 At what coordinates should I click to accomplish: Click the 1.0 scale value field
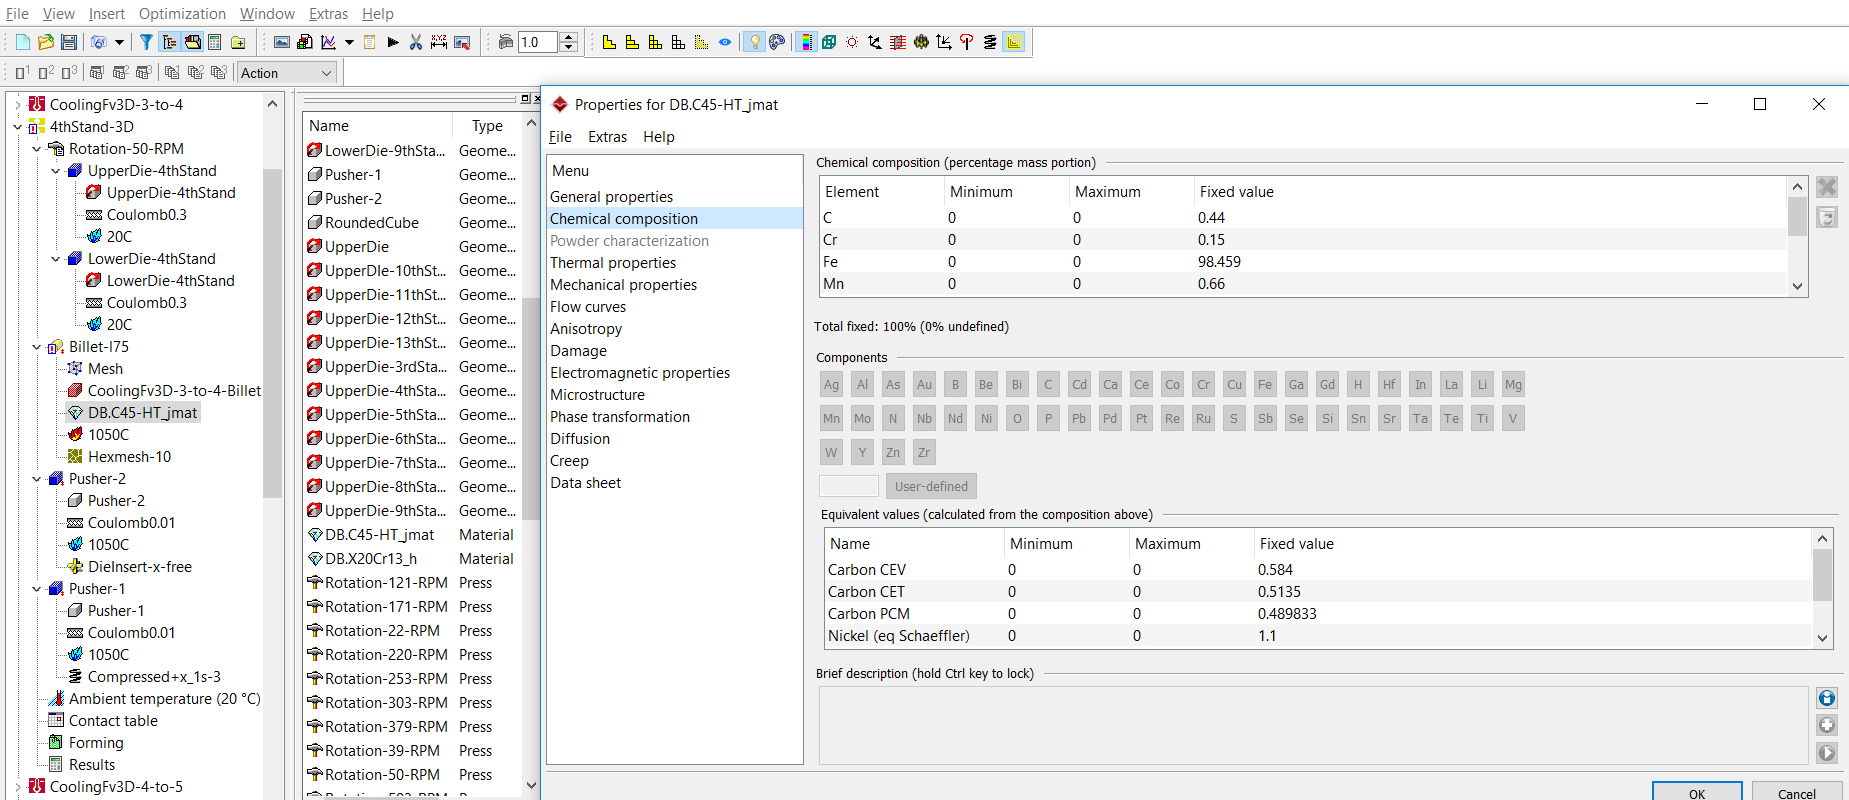[x=538, y=42]
